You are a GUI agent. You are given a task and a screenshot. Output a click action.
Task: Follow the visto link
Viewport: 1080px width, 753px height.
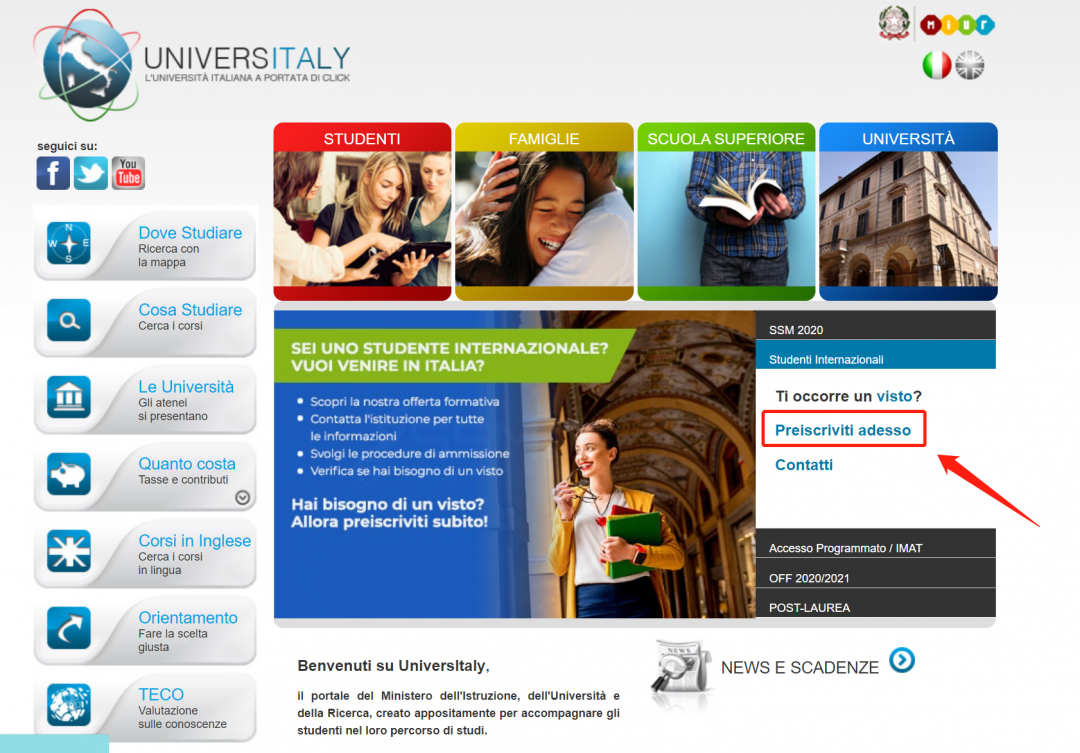point(894,396)
